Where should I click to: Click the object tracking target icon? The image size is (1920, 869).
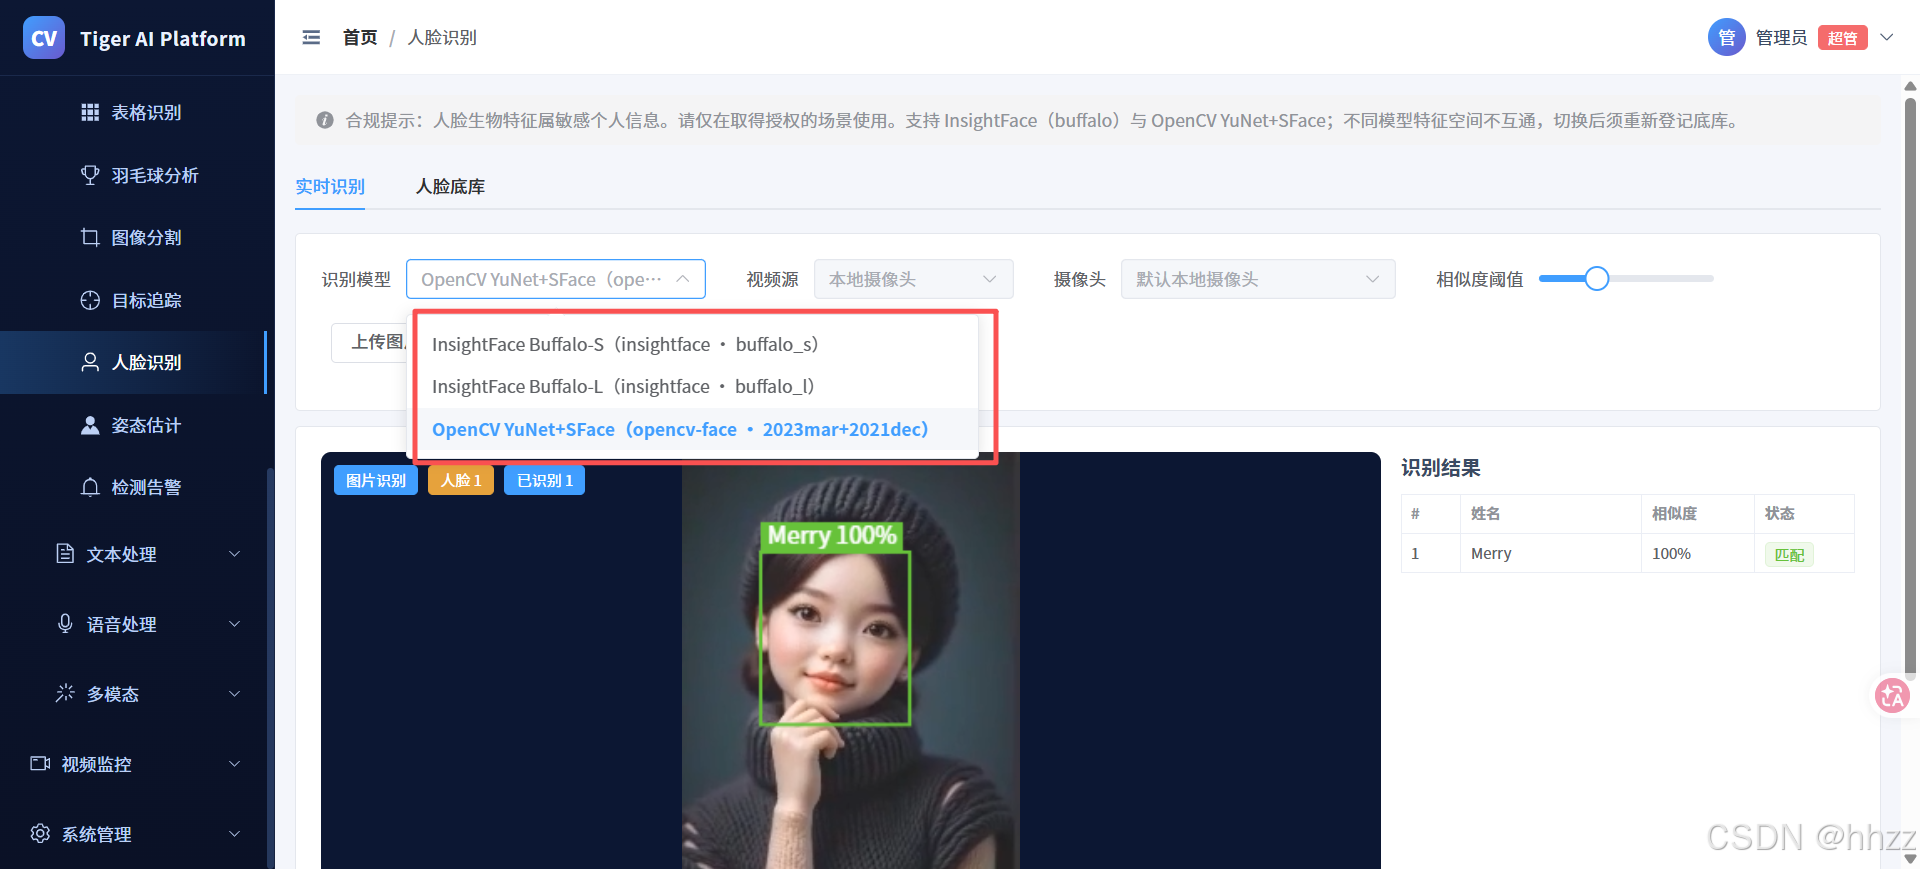[90, 300]
